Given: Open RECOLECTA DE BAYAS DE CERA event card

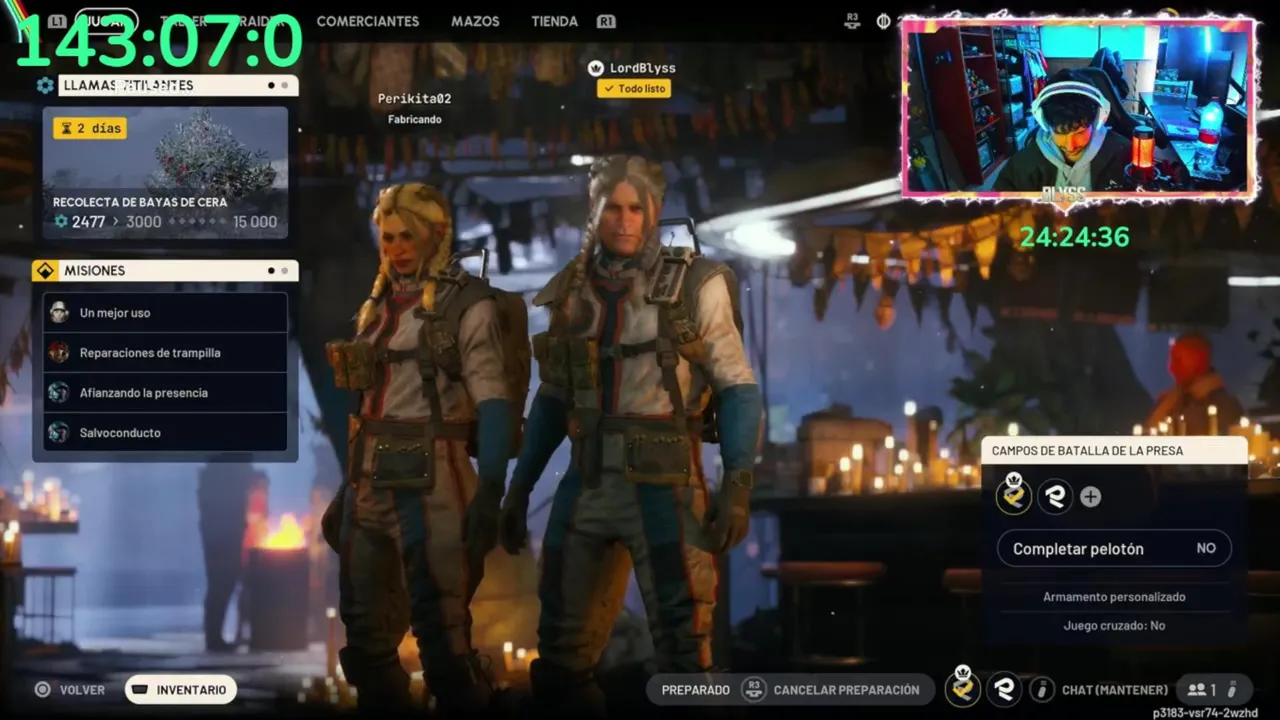Looking at the screenshot, I should pos(165,173).
